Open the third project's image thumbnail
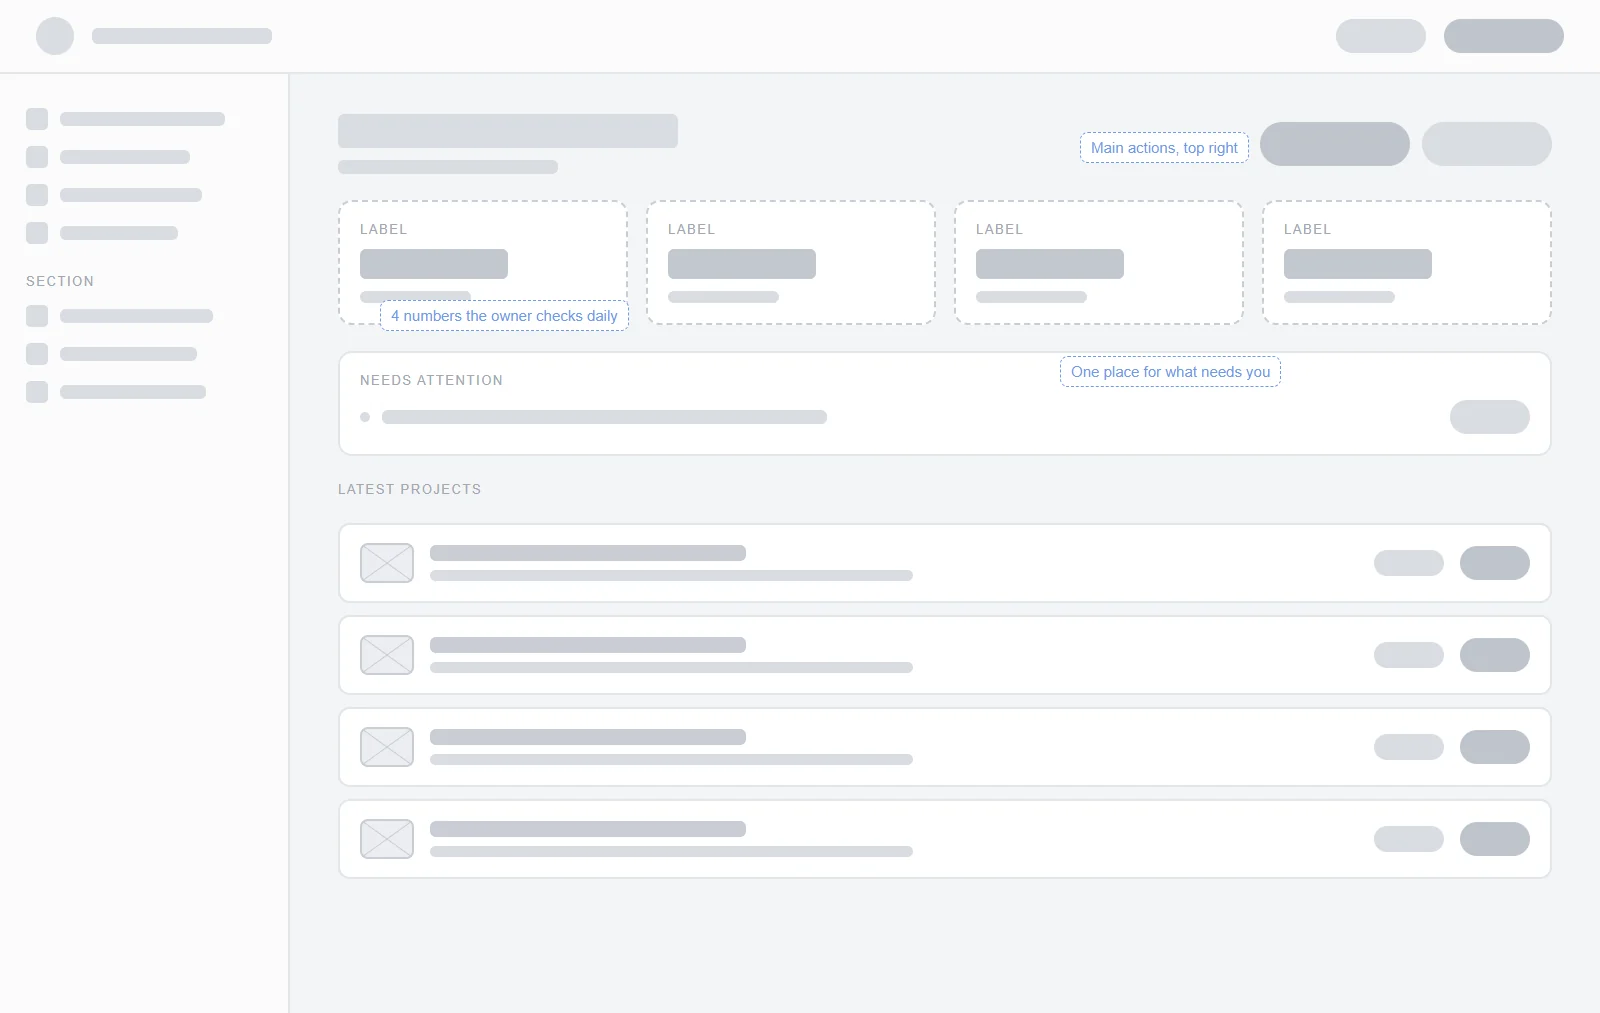Image resolution: width=1600 pixels, height=1013 pixels. coord(387,747)
